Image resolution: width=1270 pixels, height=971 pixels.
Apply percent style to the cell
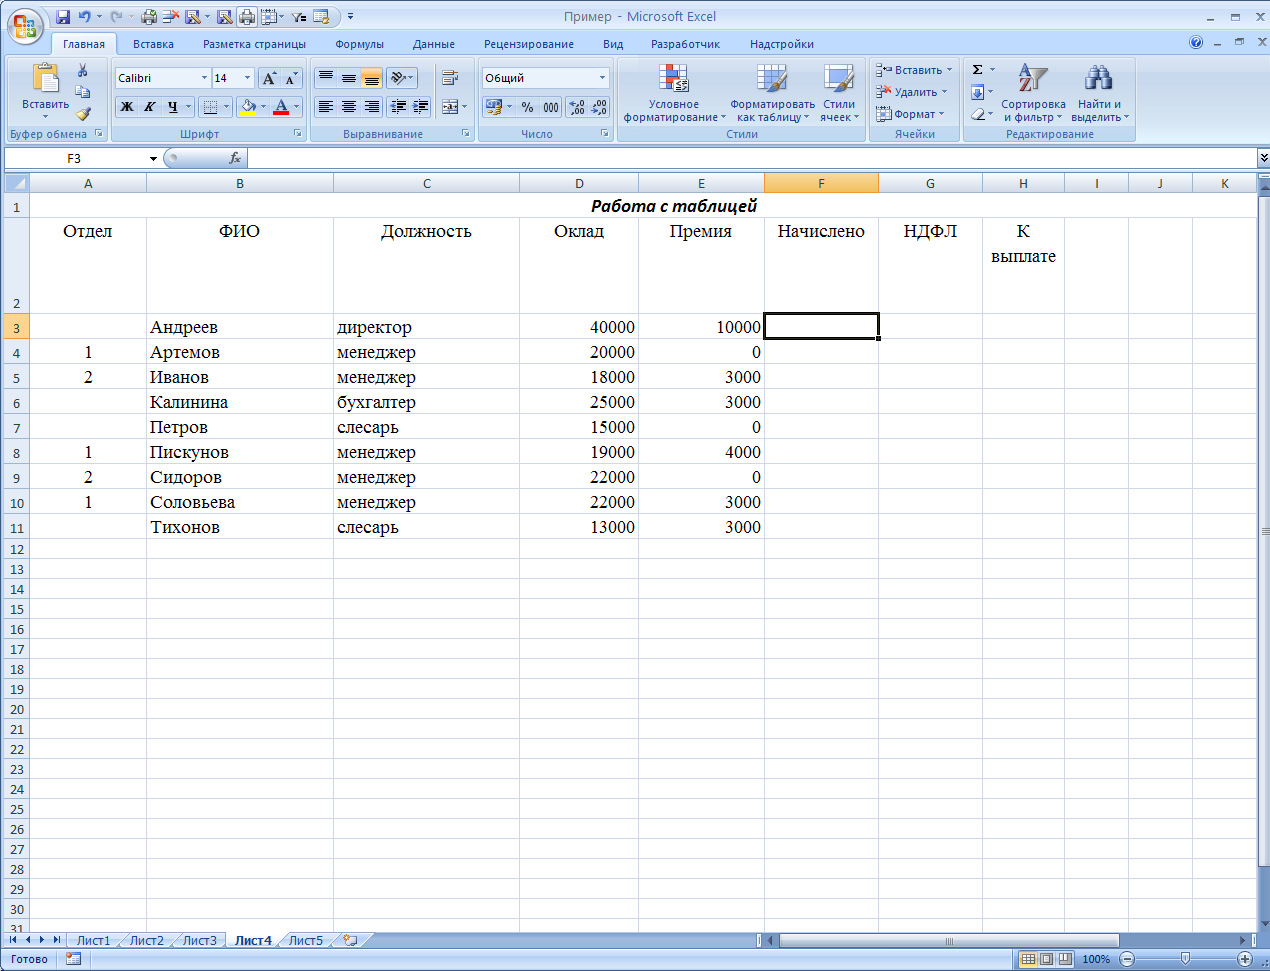pos(528,107)
